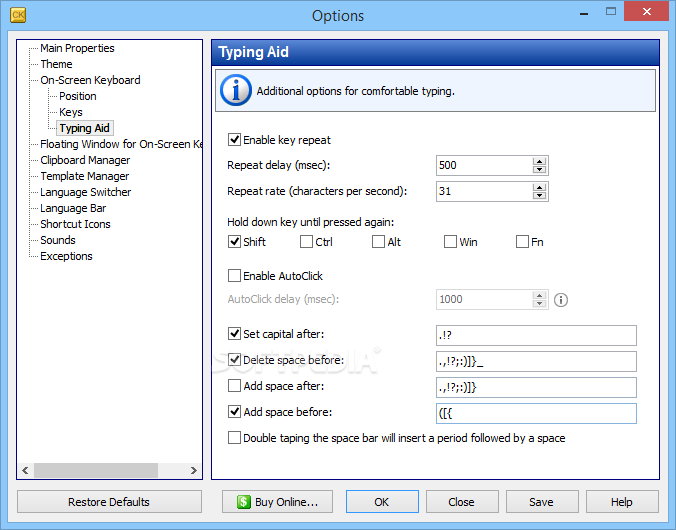This screenshot has width=676, height=530.
Task: Toggle Set capital after checkbox
Action: click(x=234, y=333)
